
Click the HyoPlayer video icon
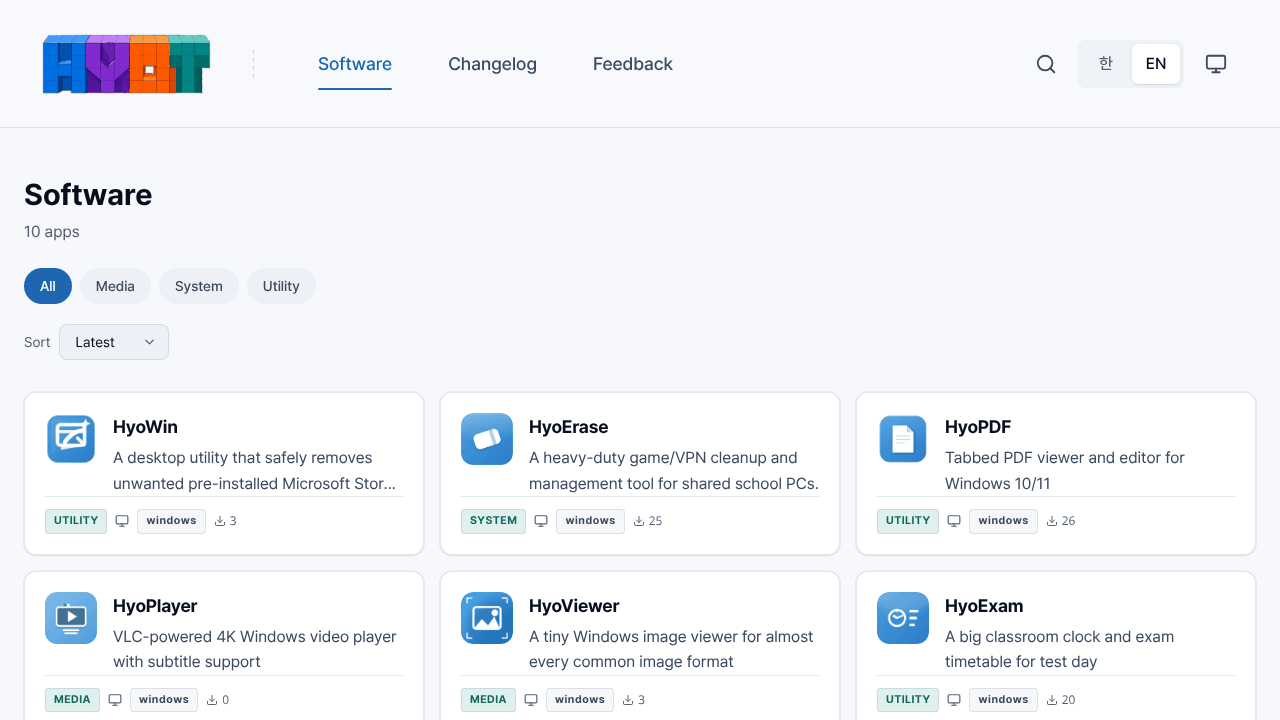point(71,618)
